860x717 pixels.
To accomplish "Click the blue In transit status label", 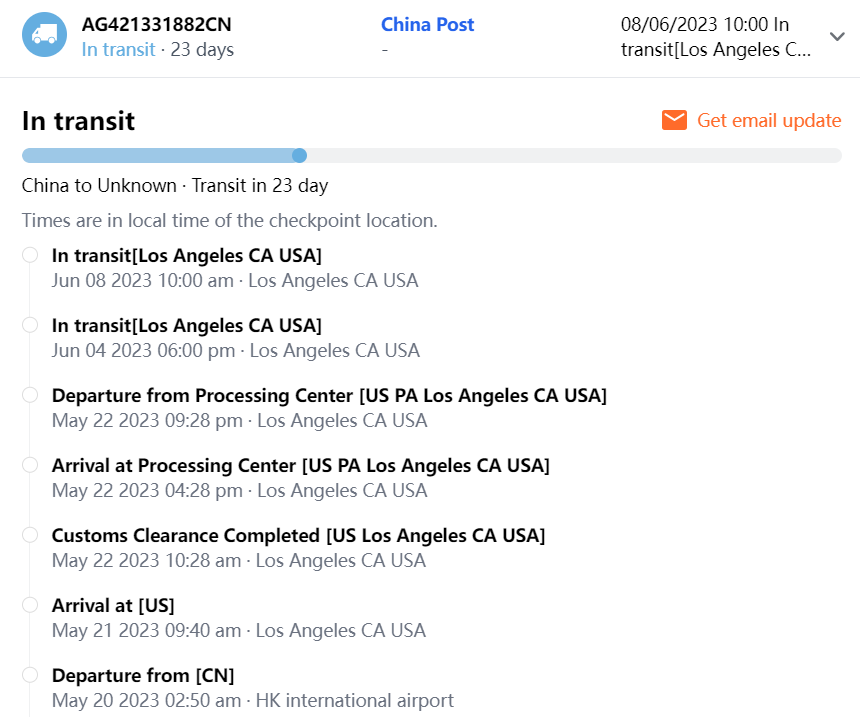I will [x=118, y=49].
